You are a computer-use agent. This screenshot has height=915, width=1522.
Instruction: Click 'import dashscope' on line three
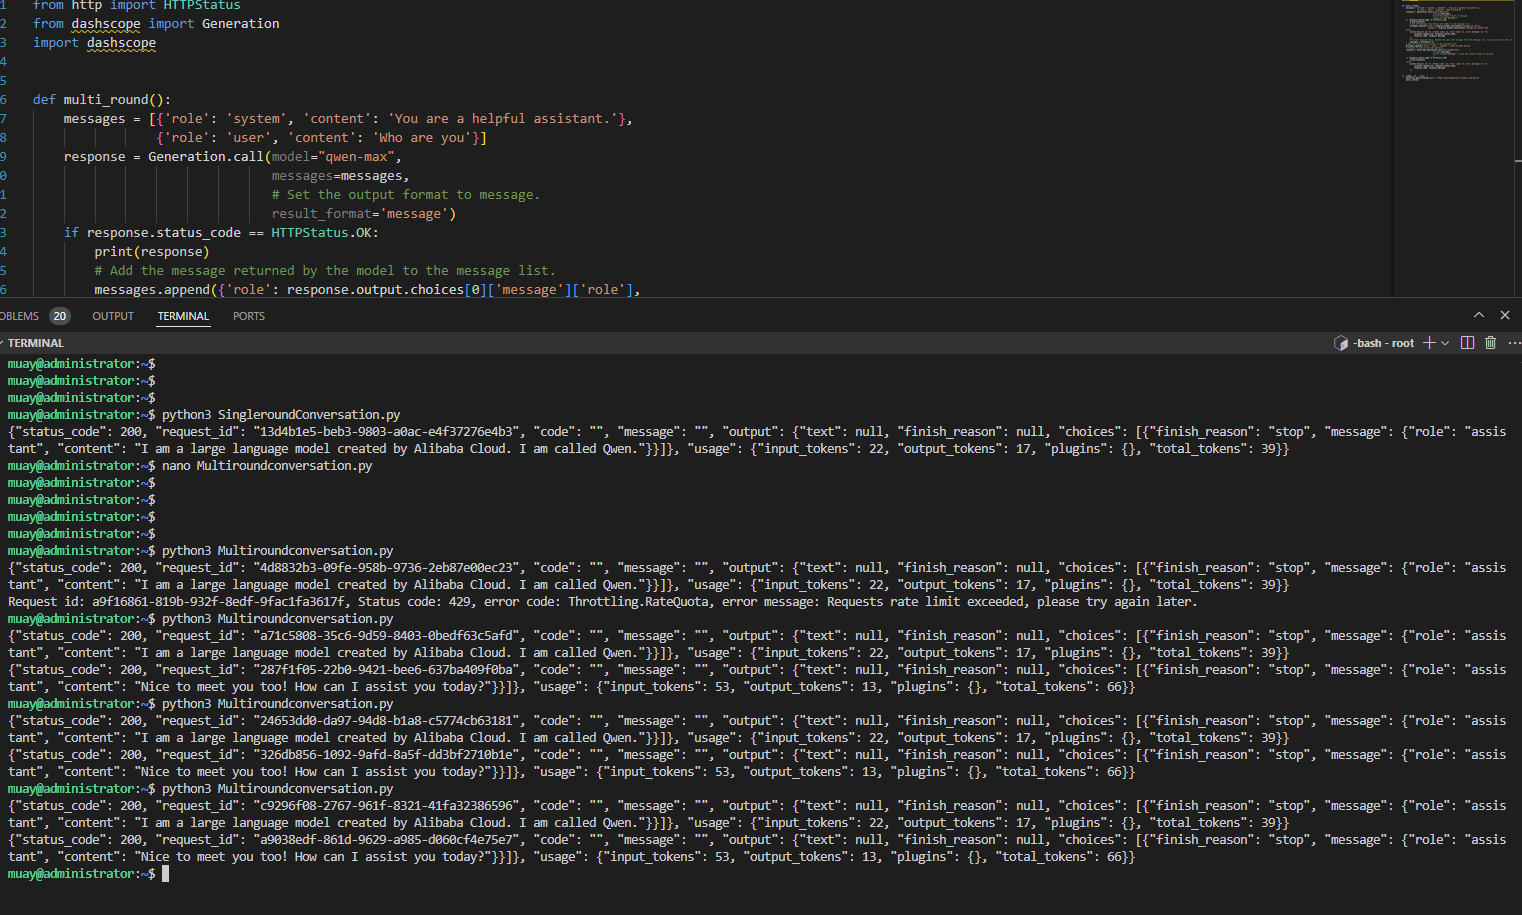pyautogui.click(x=94, y=43)
